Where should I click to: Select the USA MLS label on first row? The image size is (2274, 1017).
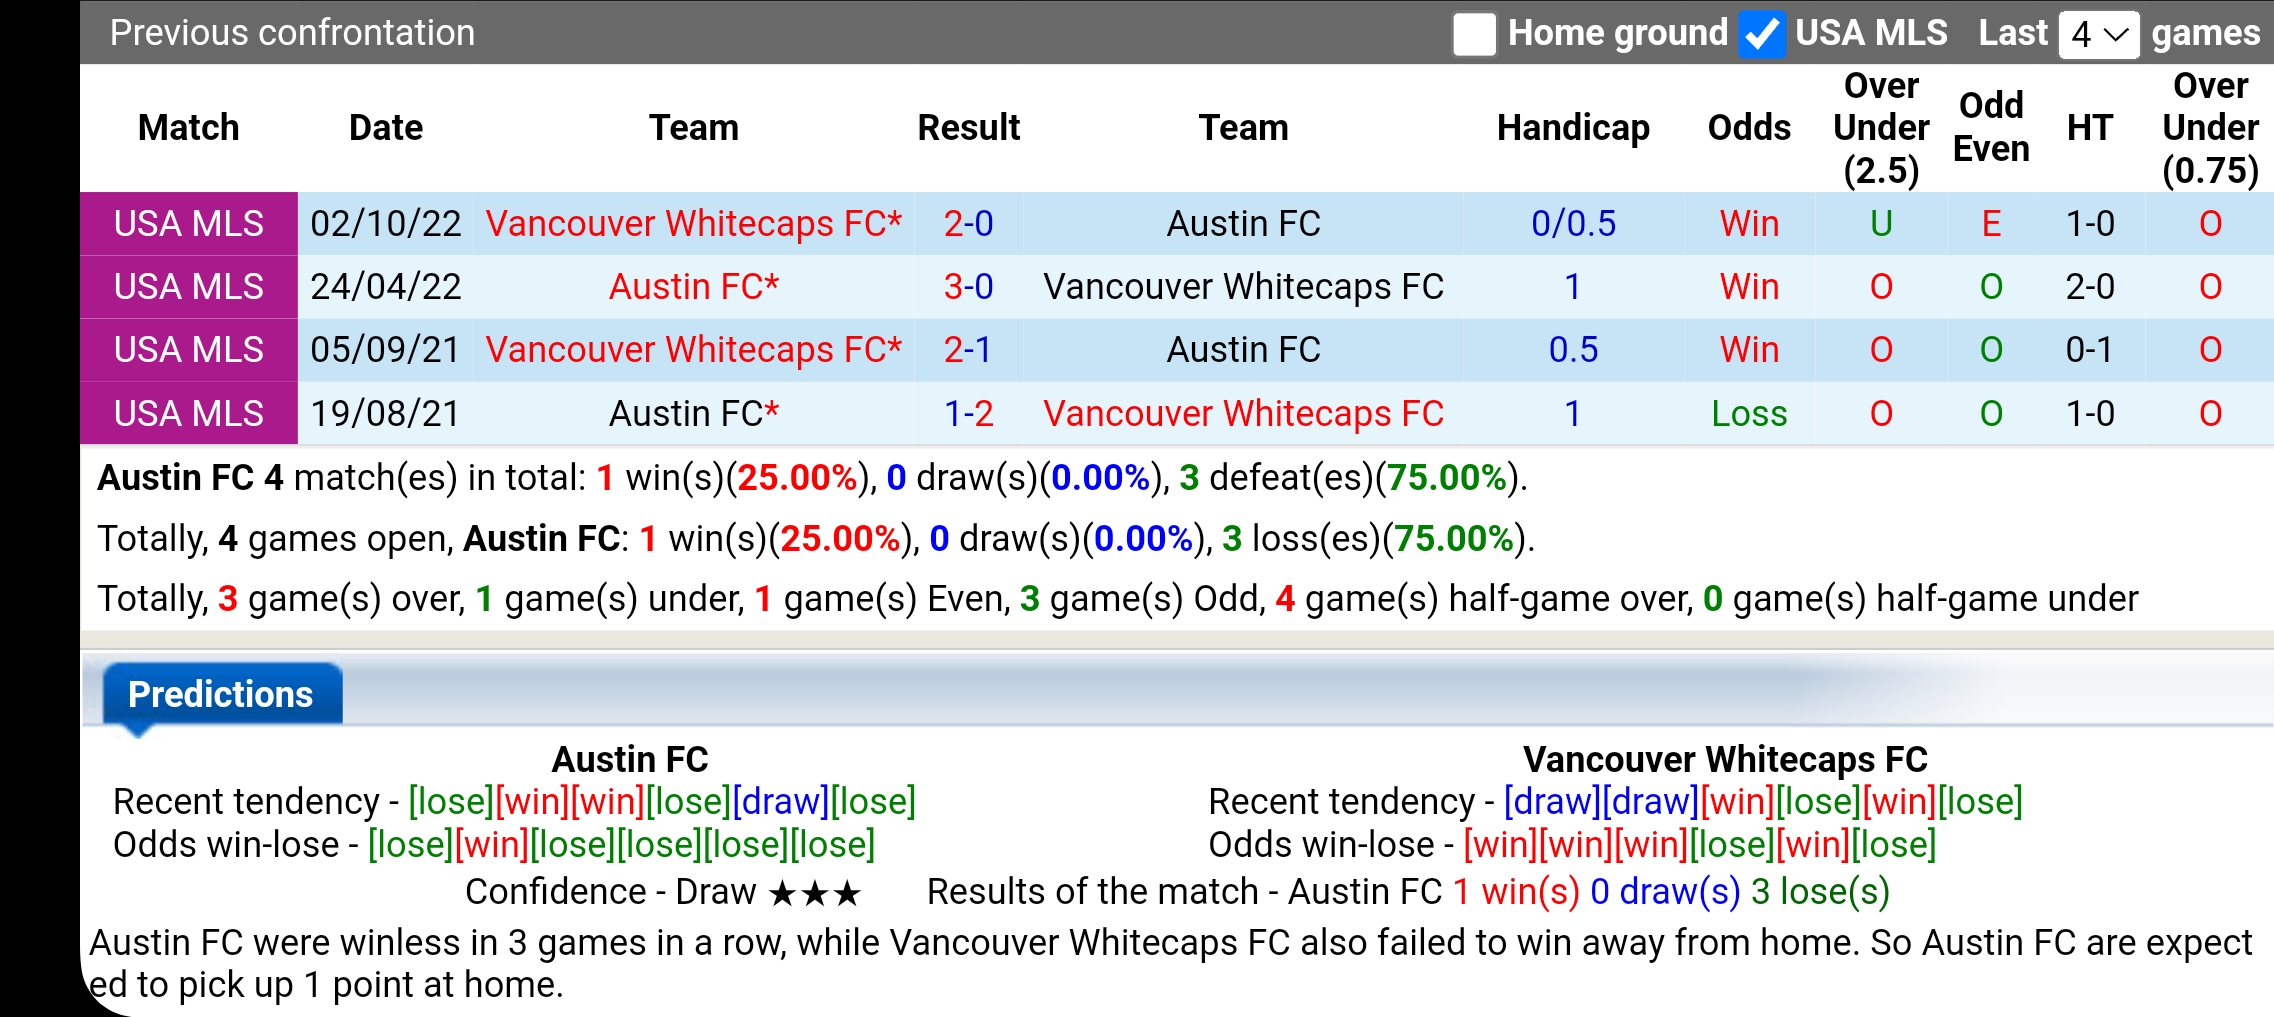pos(188,223)
